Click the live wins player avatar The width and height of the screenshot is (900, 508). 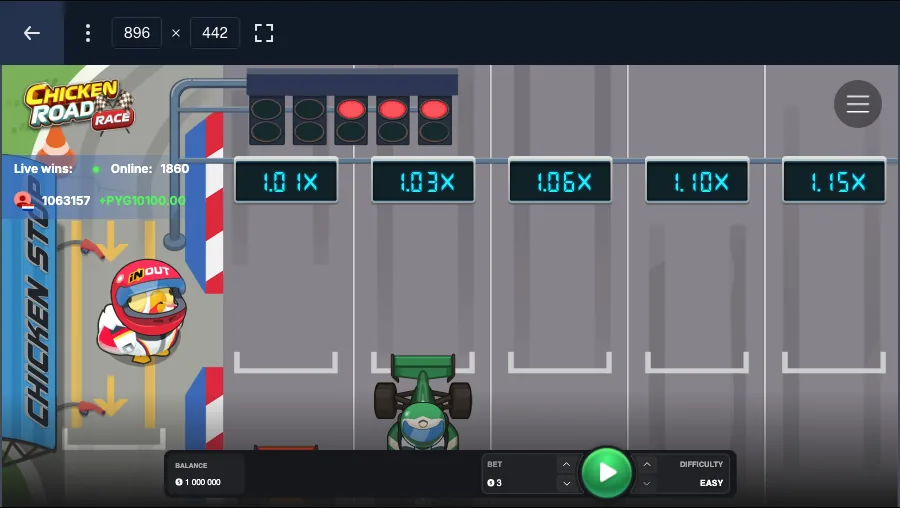pos(23,200)
